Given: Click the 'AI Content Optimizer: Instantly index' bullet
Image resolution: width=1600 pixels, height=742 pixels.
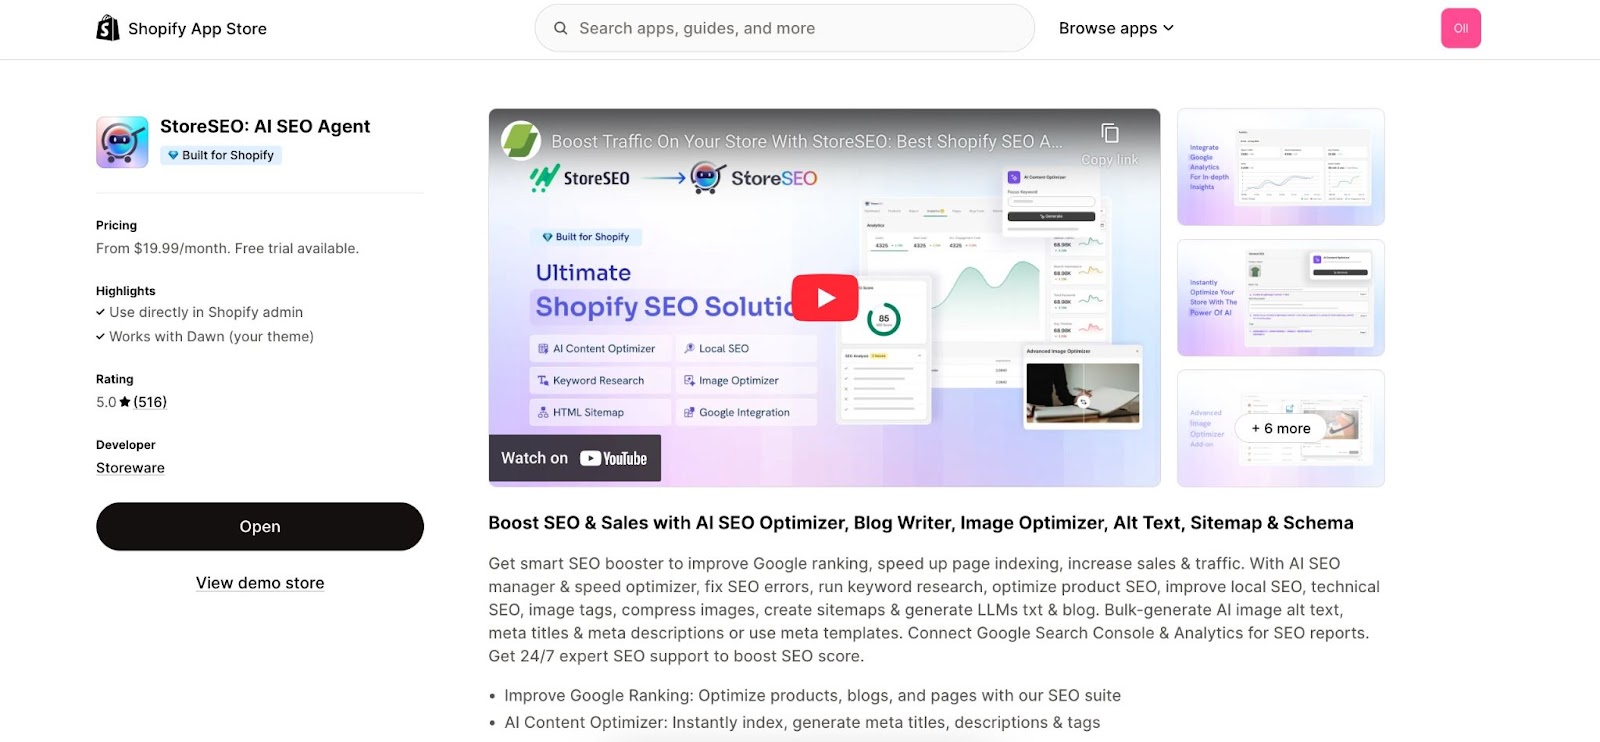Looking at the screenshot, I should click(802, 723).
